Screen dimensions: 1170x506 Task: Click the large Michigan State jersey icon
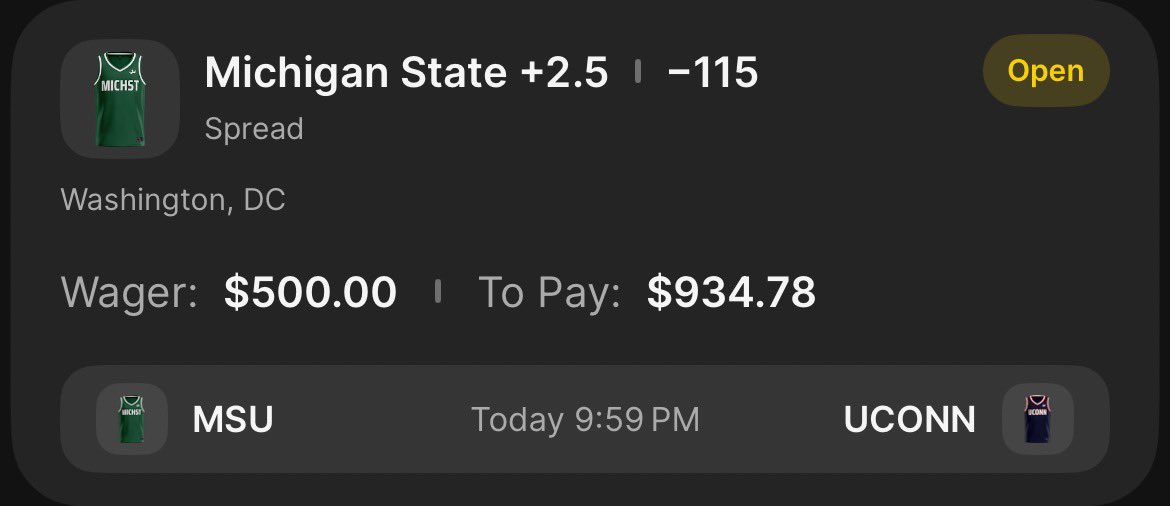(x=121, y=99)
